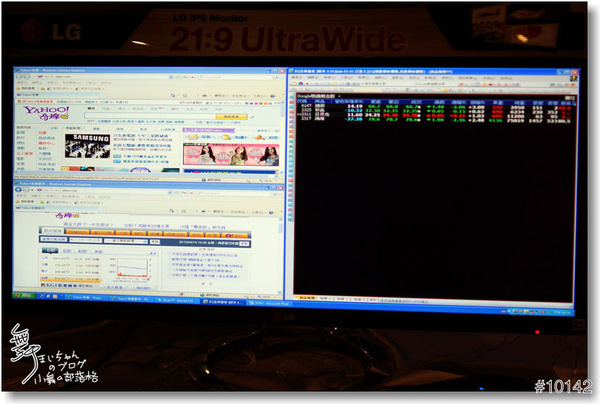The width and height of the screenshot is (600, 404).
Task: Switch to the first Yahoo taskbar button
Action: click(87, 298)
